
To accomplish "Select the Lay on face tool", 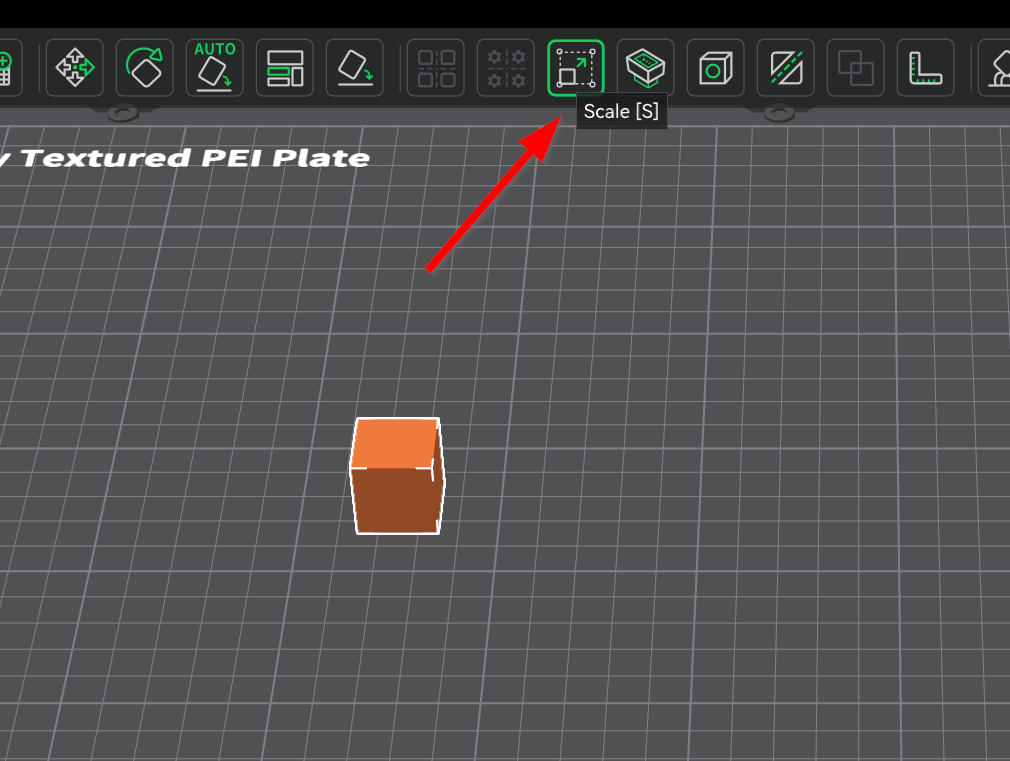I will click(355, 68).
